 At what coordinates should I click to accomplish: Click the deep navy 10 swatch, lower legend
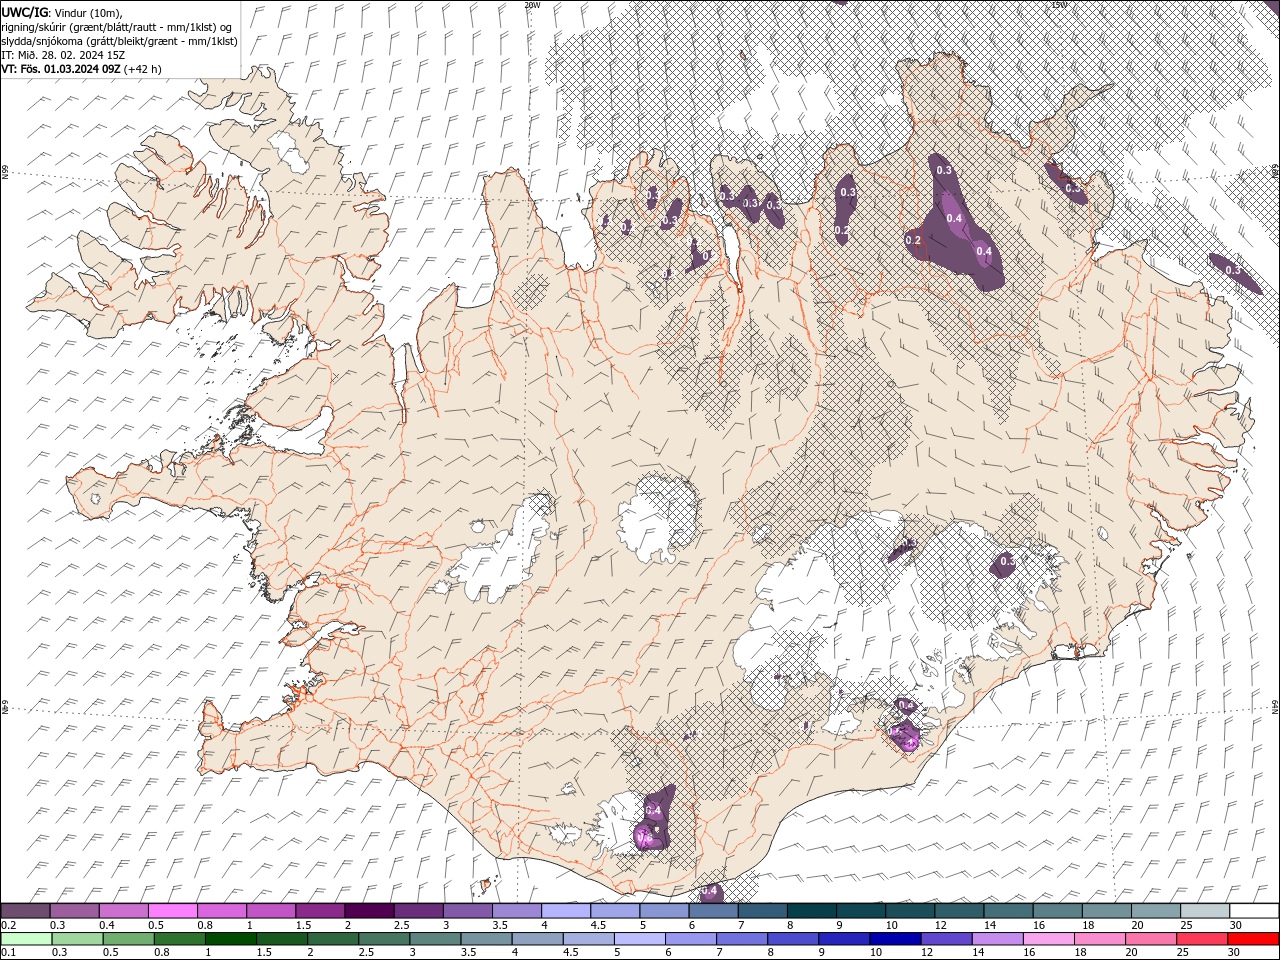[895, 939]
